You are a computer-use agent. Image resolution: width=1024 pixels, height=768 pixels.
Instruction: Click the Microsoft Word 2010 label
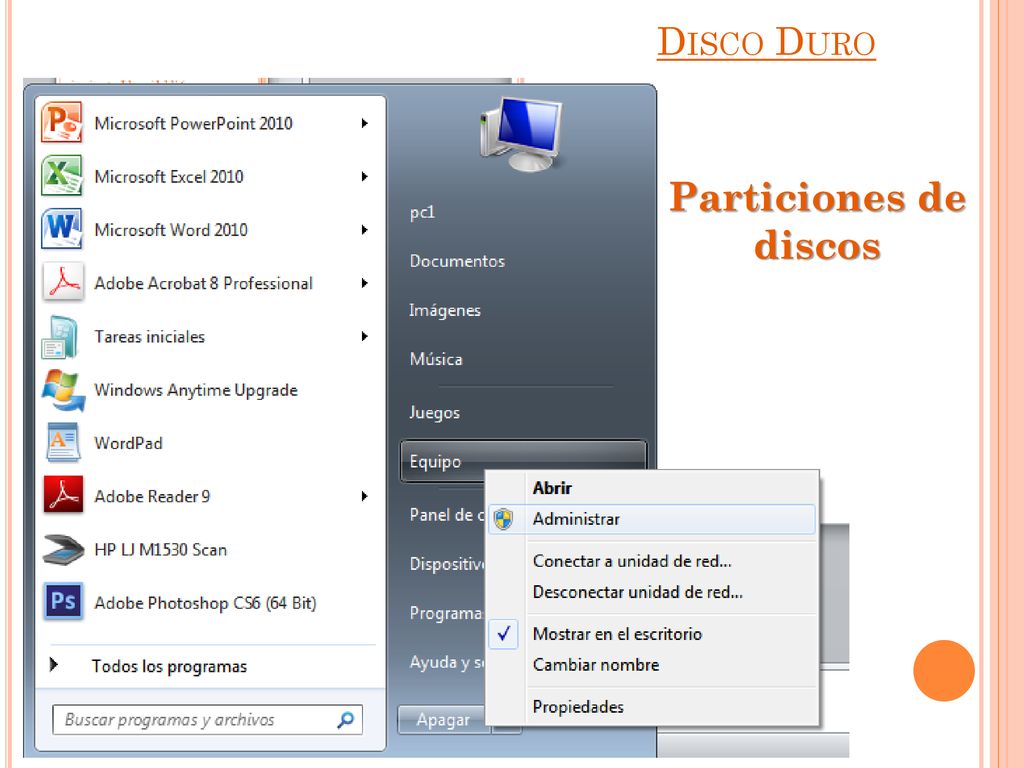tap(171, 230)
